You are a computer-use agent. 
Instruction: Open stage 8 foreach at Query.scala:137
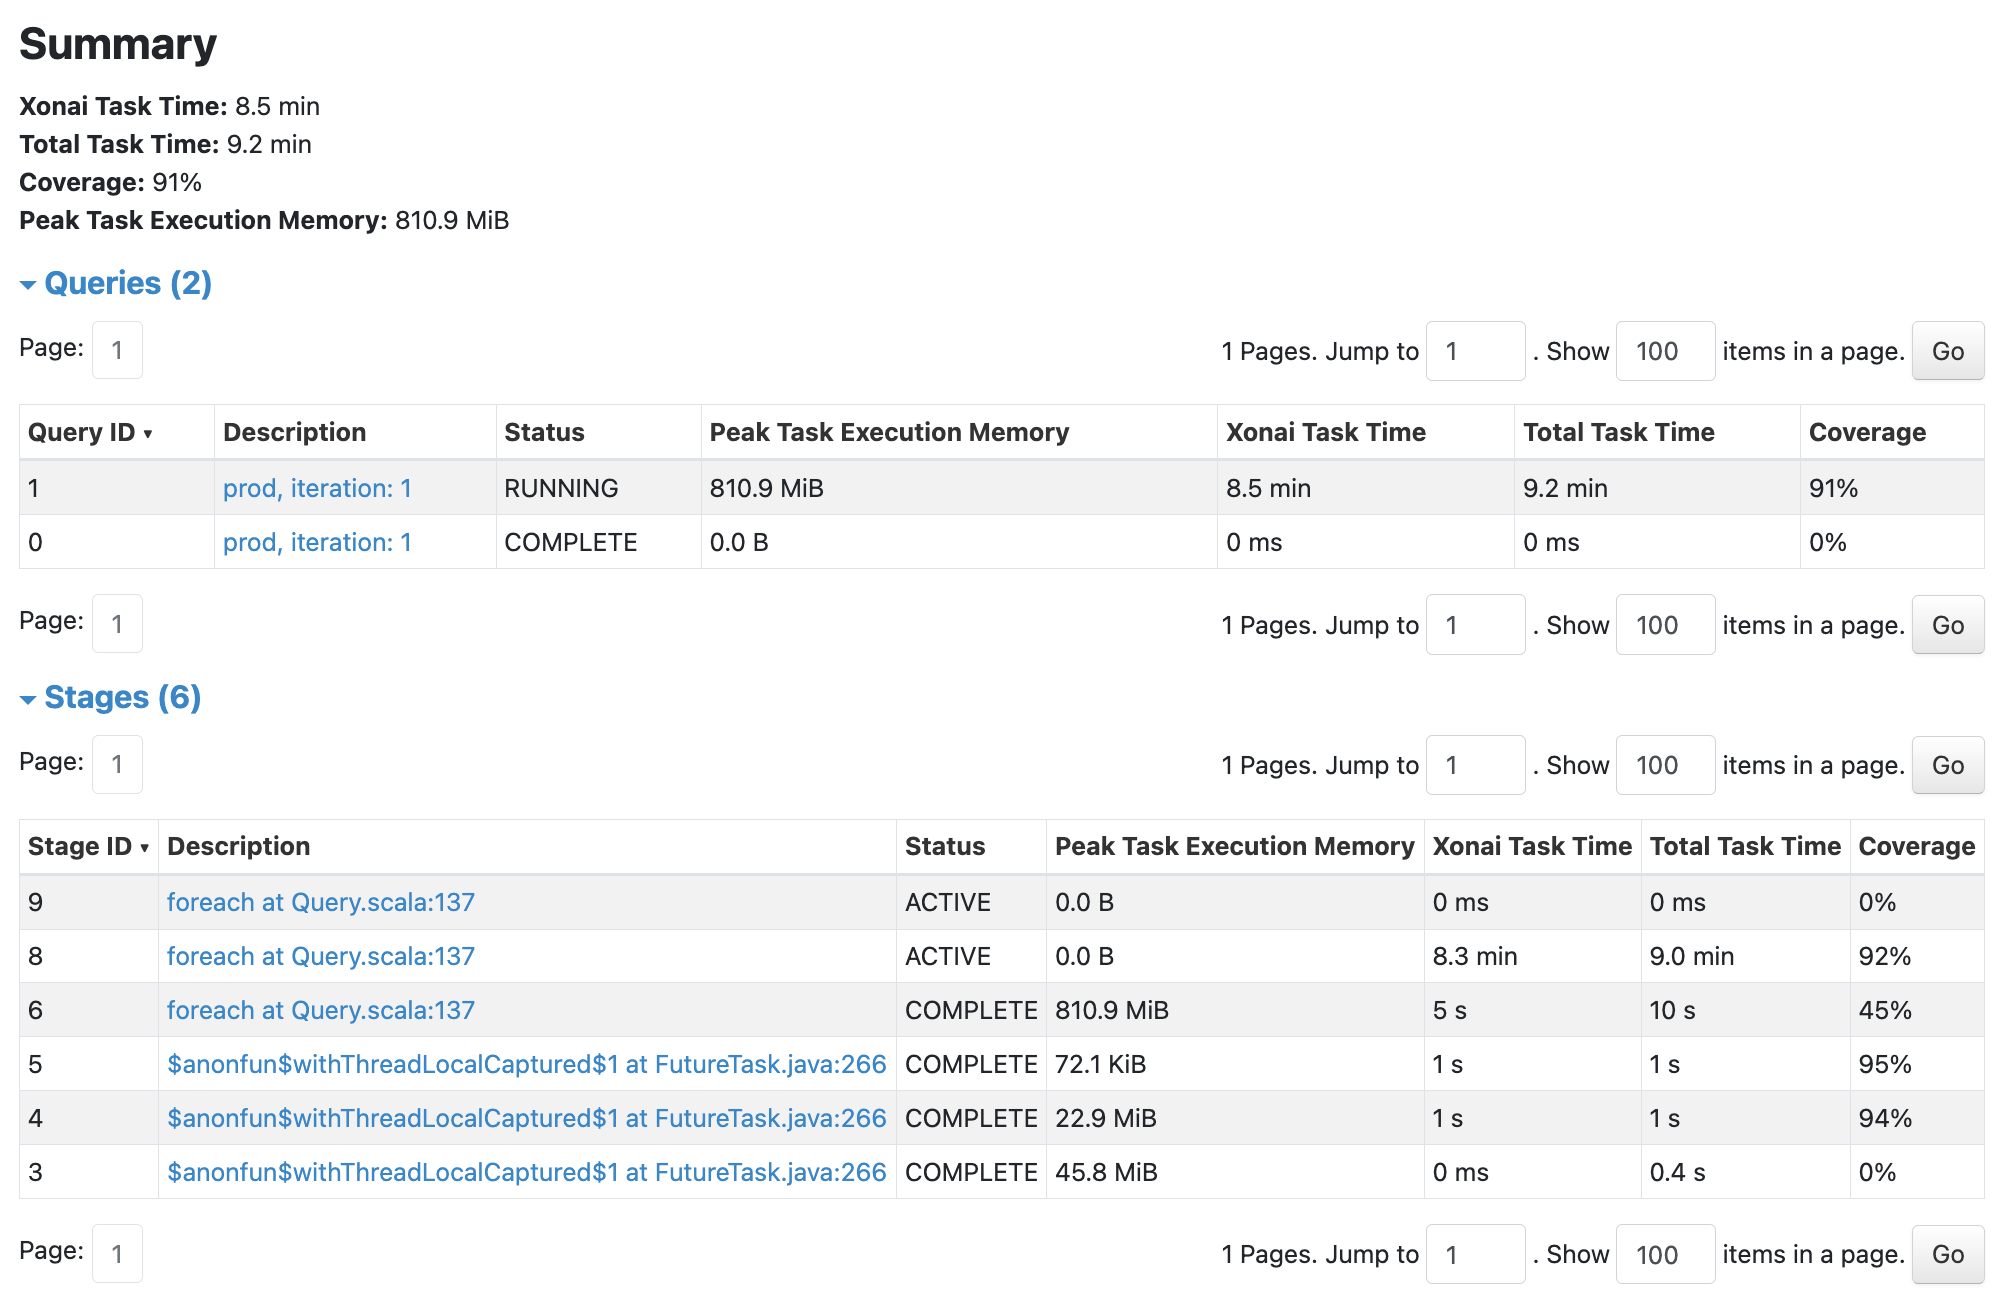pos(320,956)
